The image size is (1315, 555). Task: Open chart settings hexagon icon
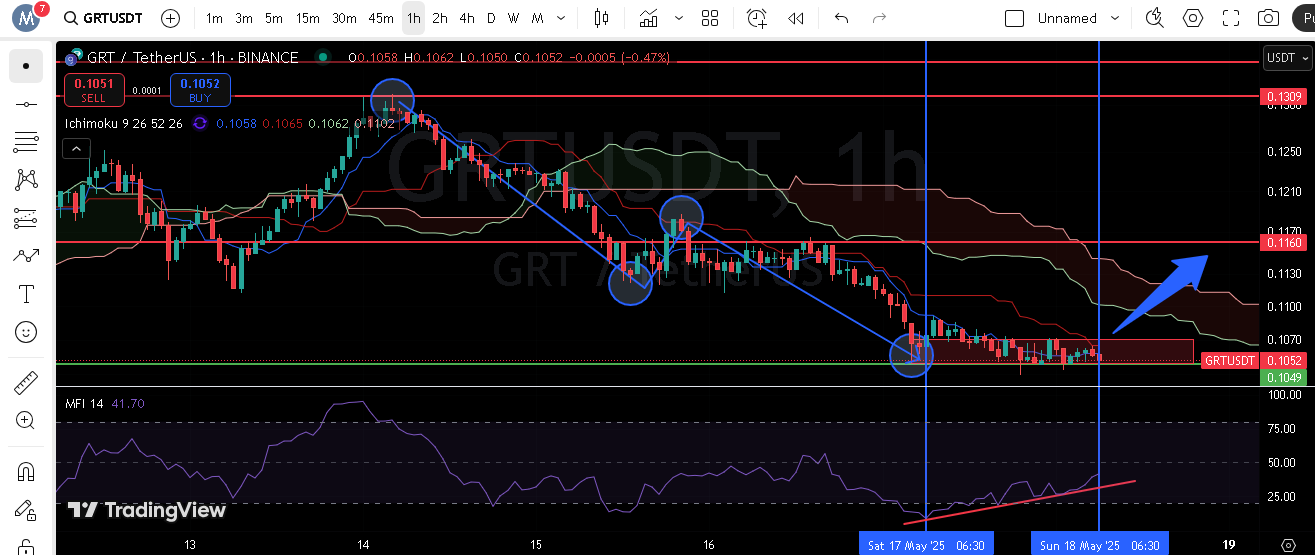coord(1193,18)
